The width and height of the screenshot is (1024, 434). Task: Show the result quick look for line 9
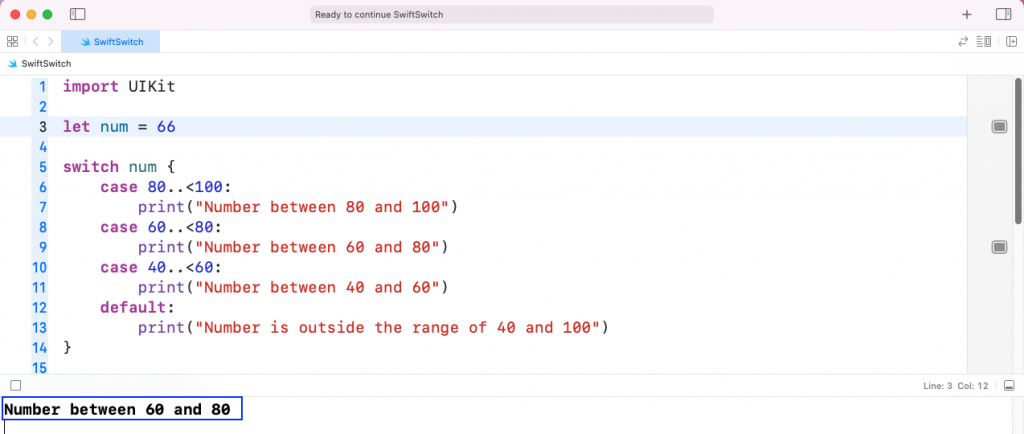tap(999, 247)
